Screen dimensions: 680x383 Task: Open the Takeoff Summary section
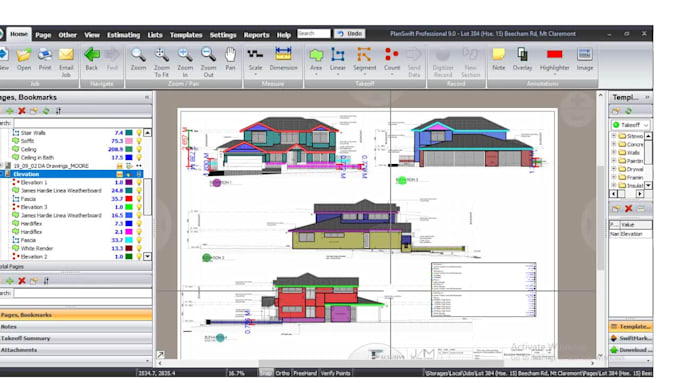tap(76, 338)
